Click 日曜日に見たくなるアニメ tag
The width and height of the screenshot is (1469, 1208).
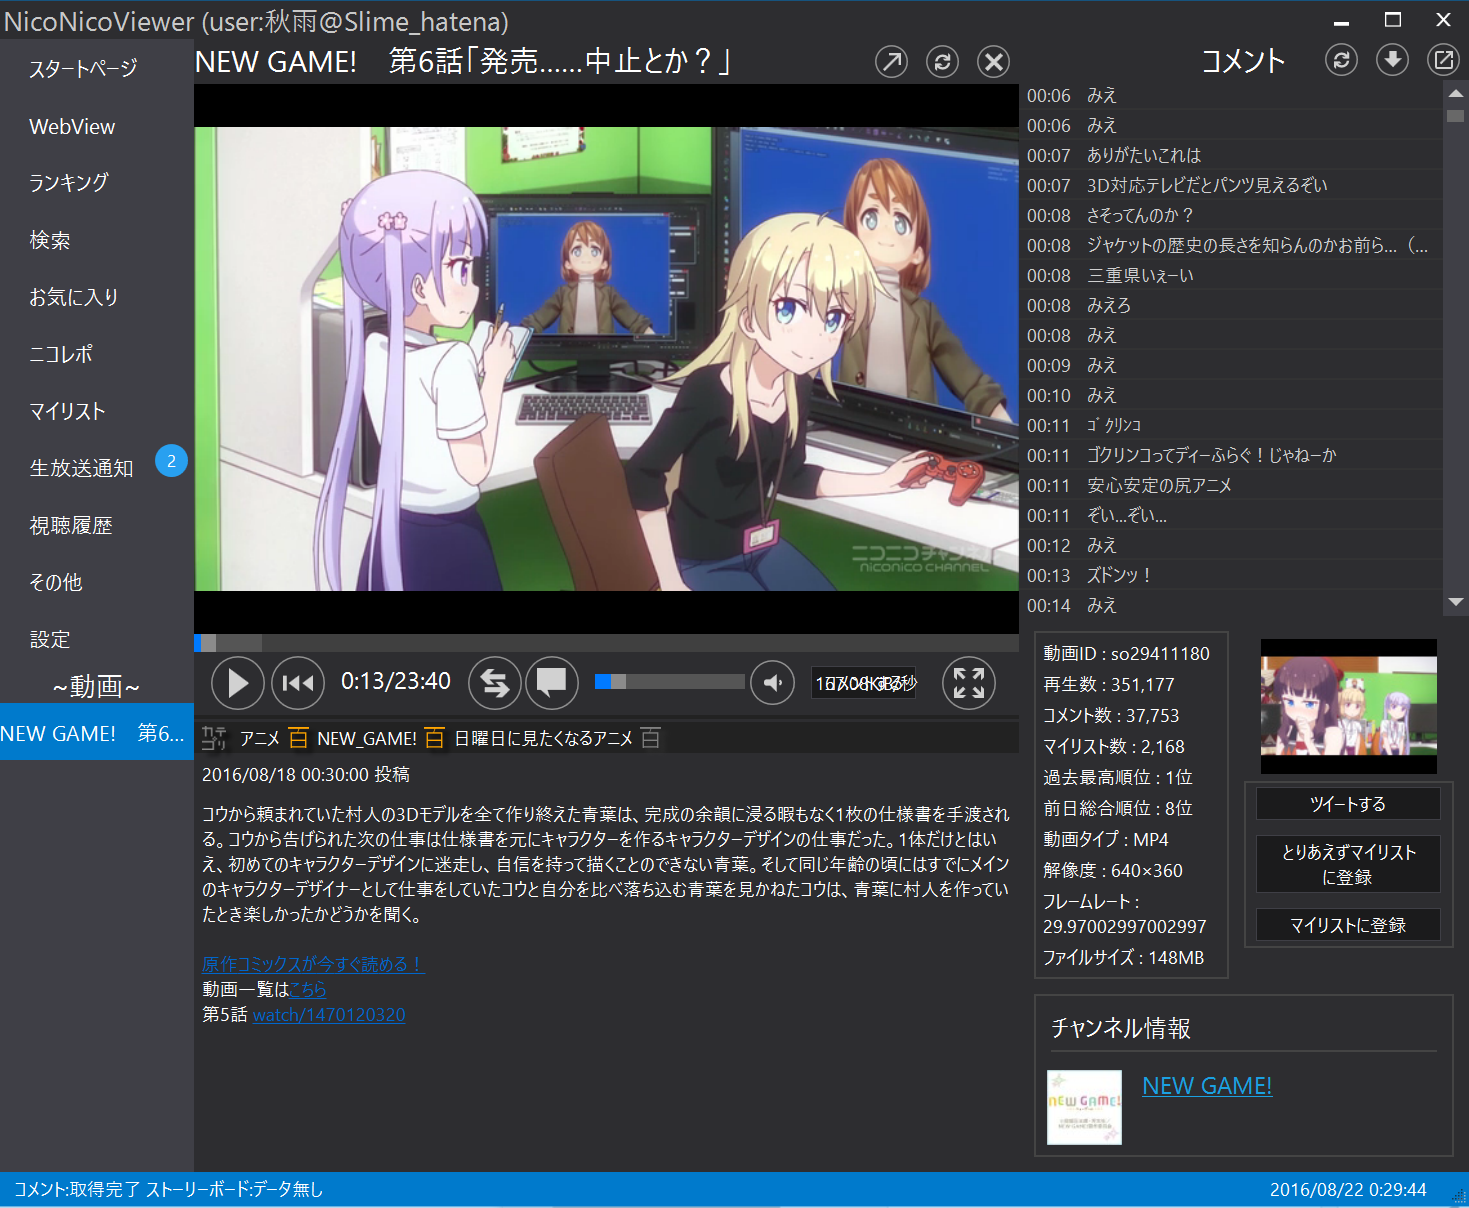[543, 738]
